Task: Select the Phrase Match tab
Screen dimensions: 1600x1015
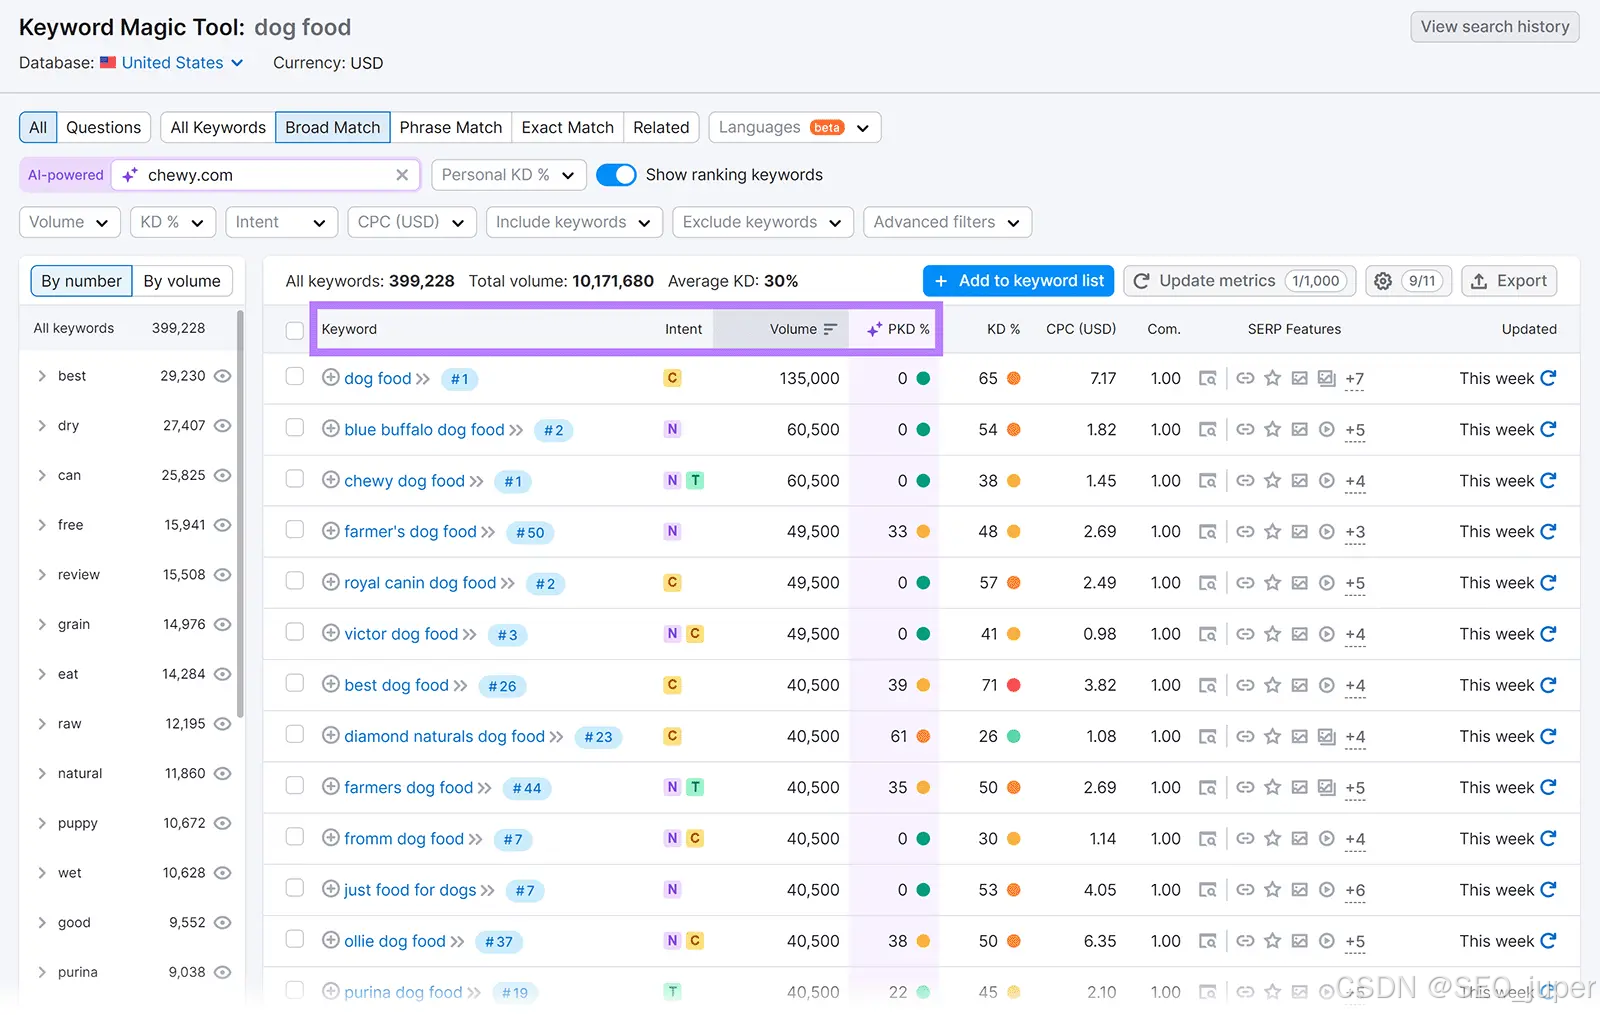Action: coord(451,127)
